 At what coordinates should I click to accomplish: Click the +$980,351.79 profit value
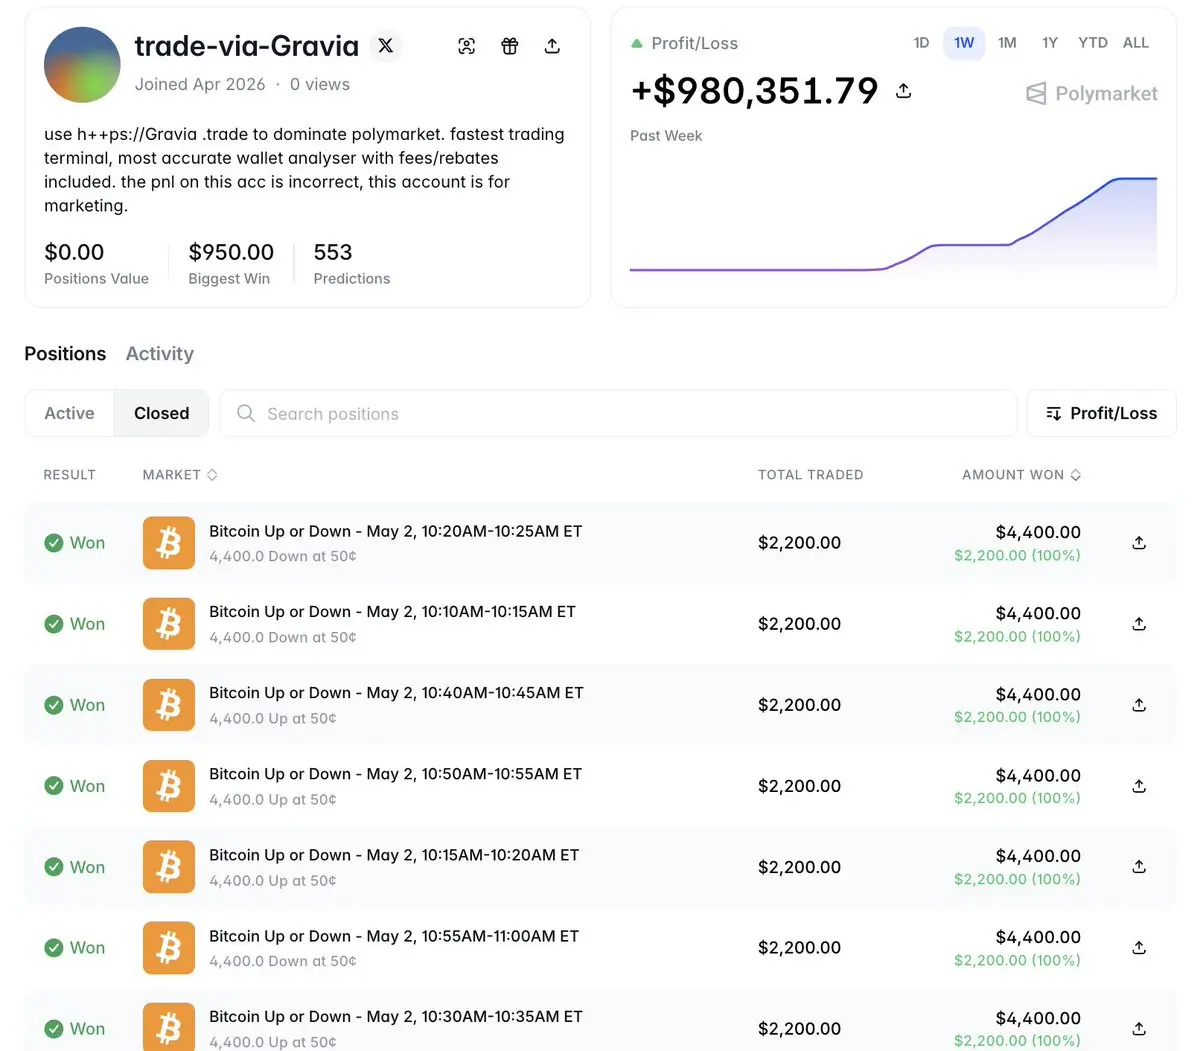[754, 91]
